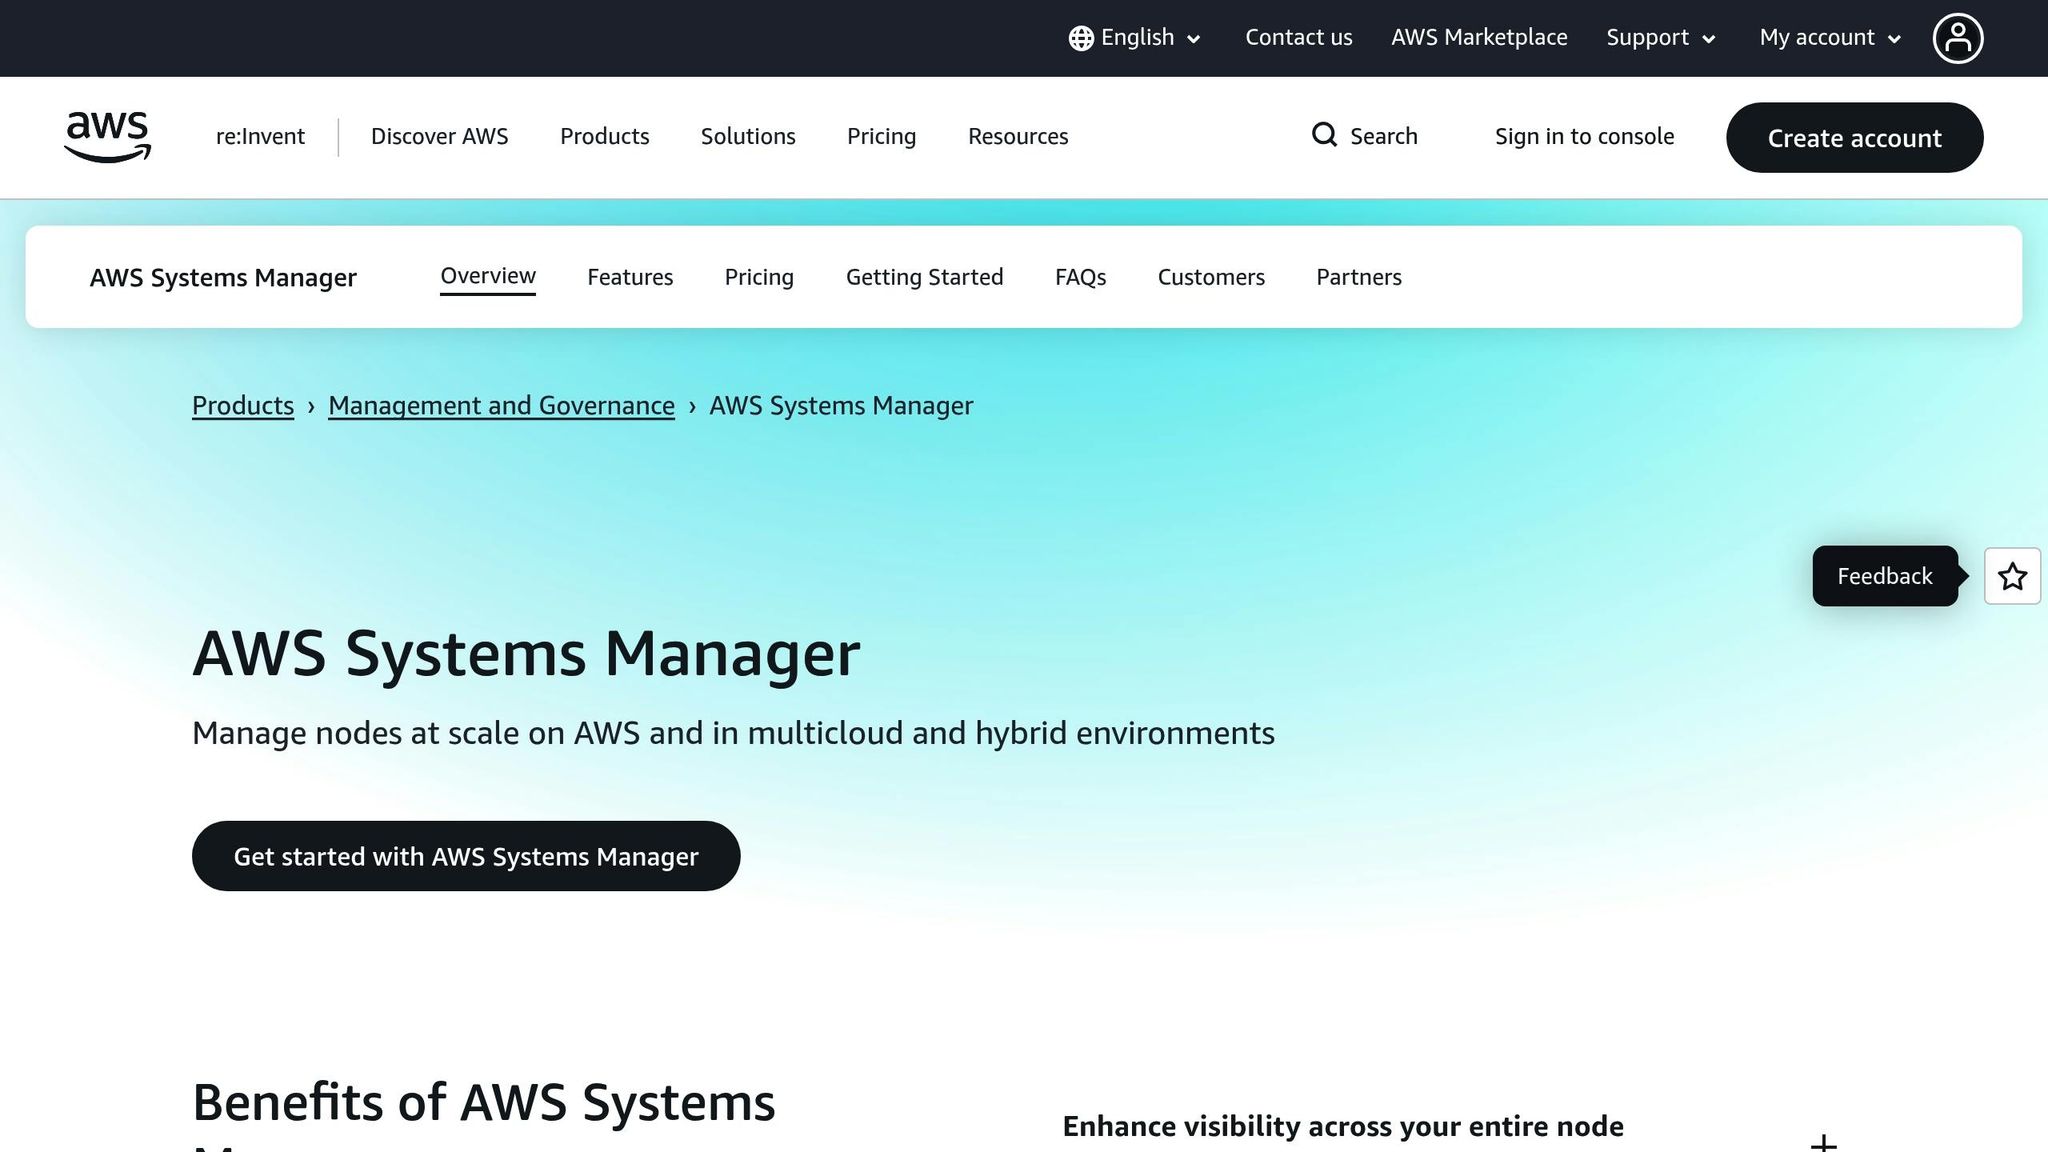Screen dimensions: 2048x1152
Task: Select the globe language icon
Action: (x=1080, y=37)
